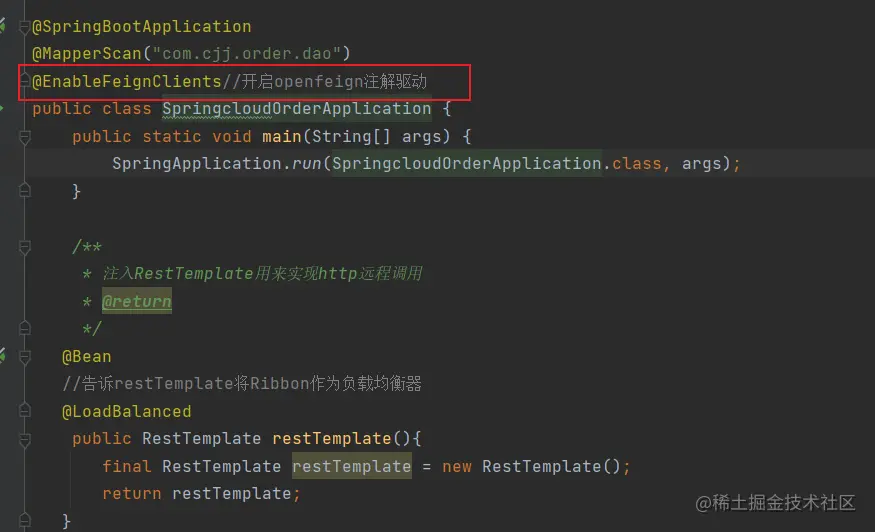Click the 'return' keyword in the return statement

(x=132, y=494)
